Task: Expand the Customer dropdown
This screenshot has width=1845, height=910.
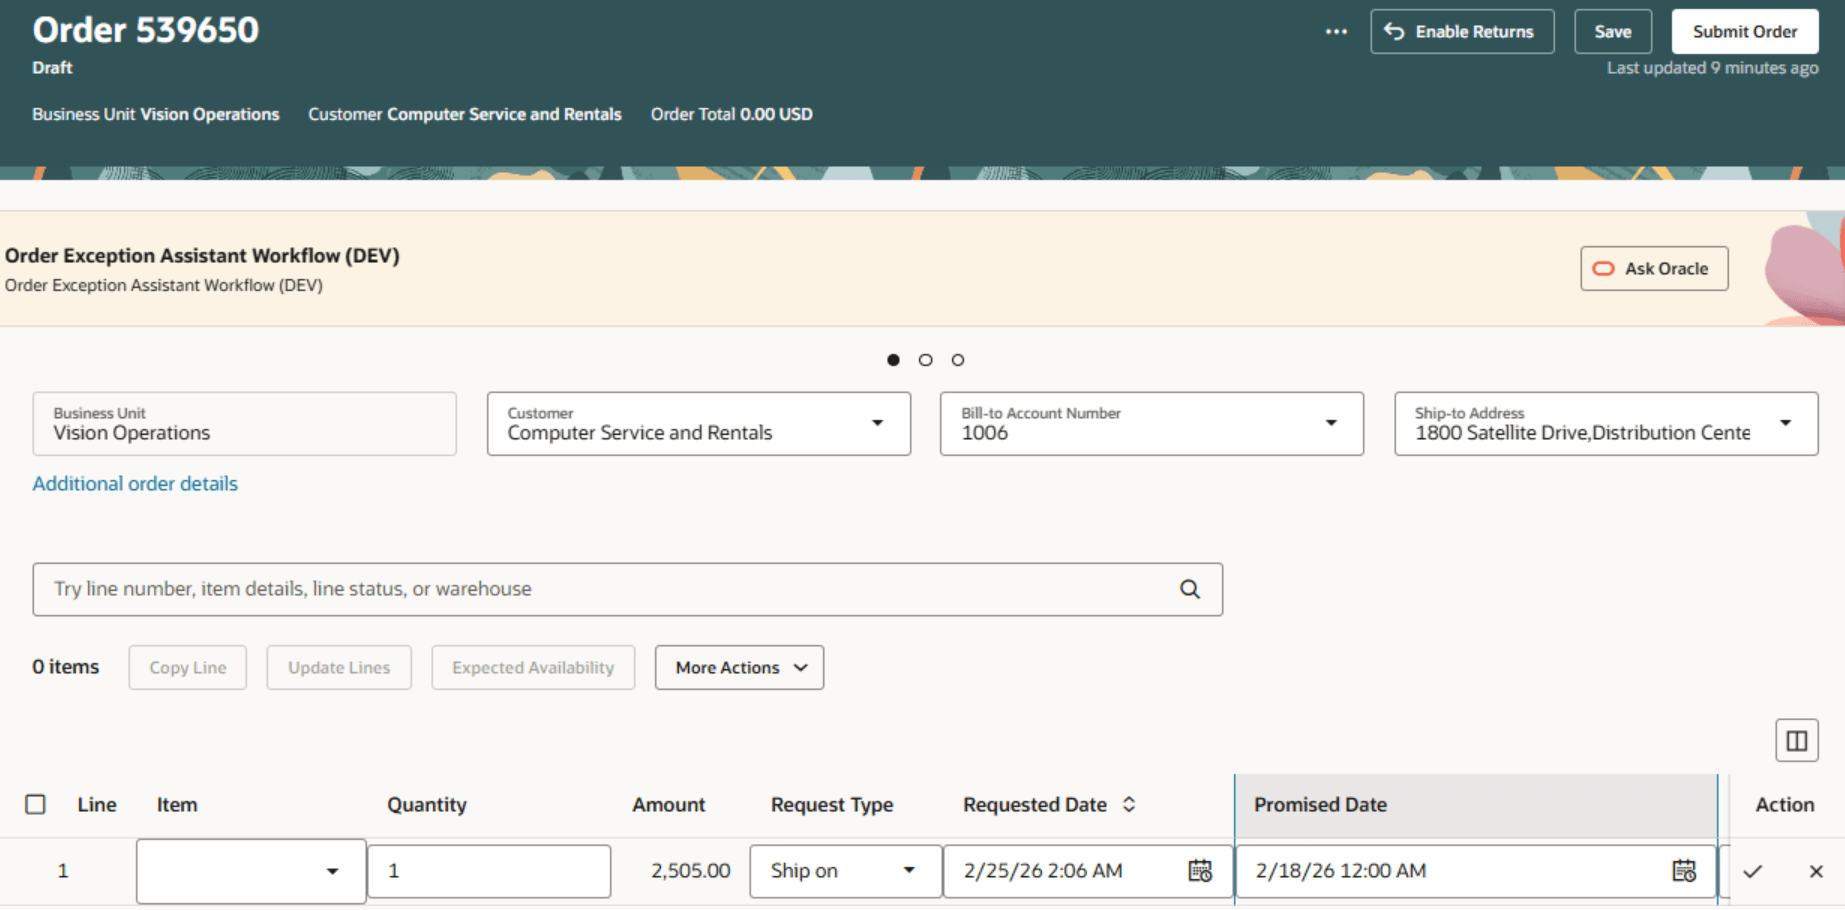Action: (x=877, y=423)
